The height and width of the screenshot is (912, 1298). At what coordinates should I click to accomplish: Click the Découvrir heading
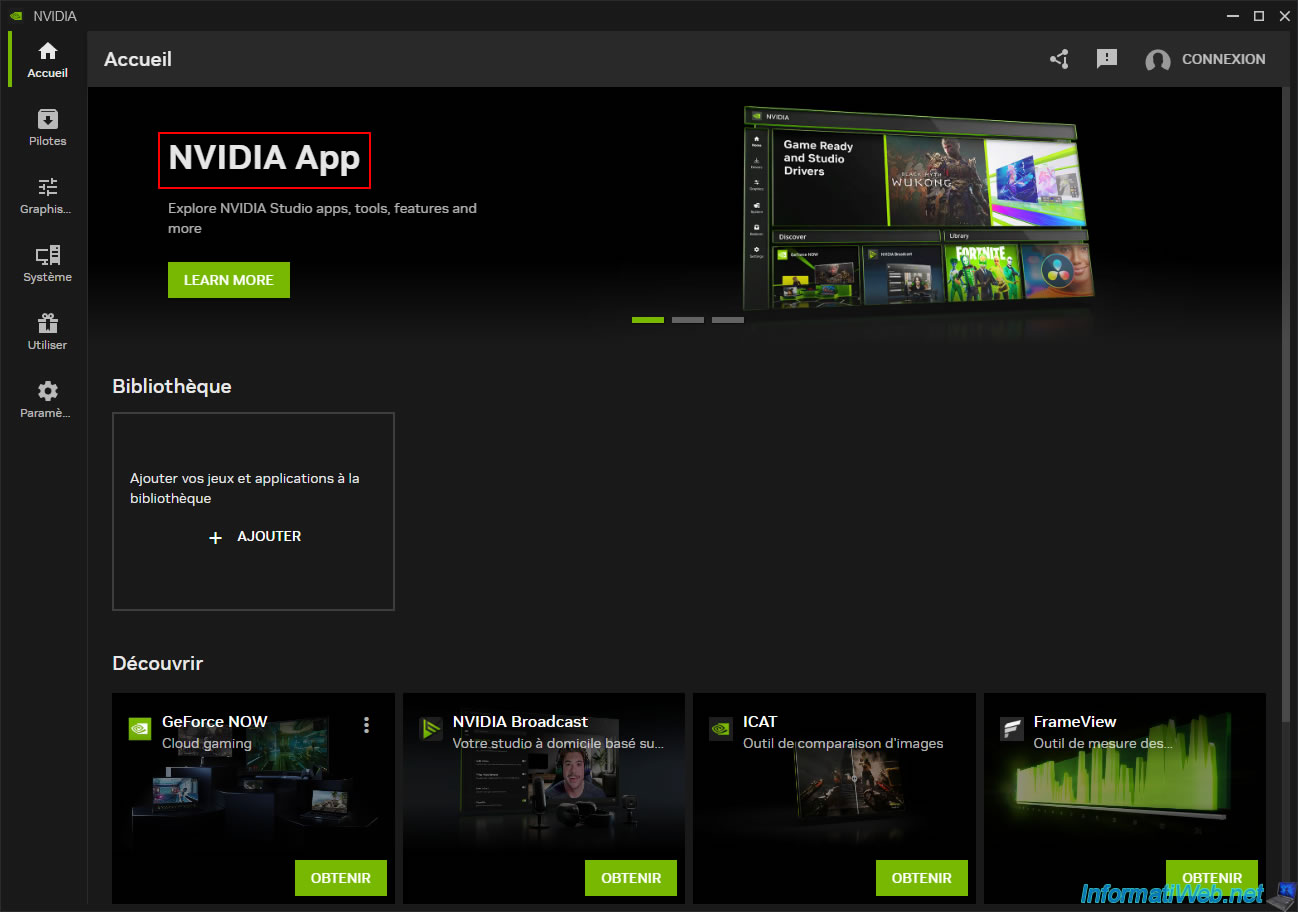point(158,663)
